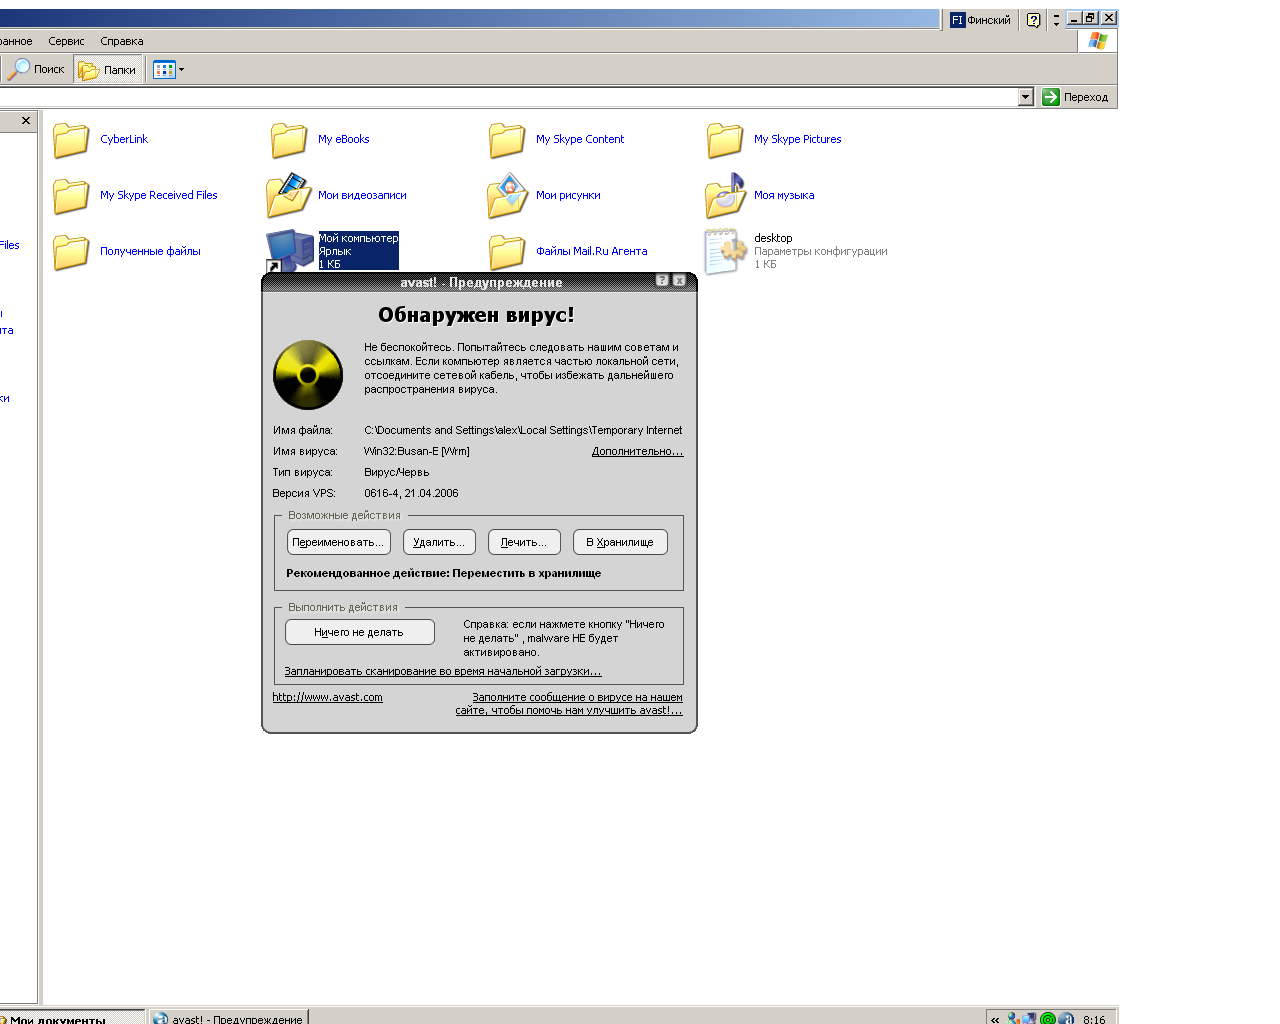Open the Дополнительно virus details link
Viewport: 1280px width, 1024px height.
coord(637,451)
